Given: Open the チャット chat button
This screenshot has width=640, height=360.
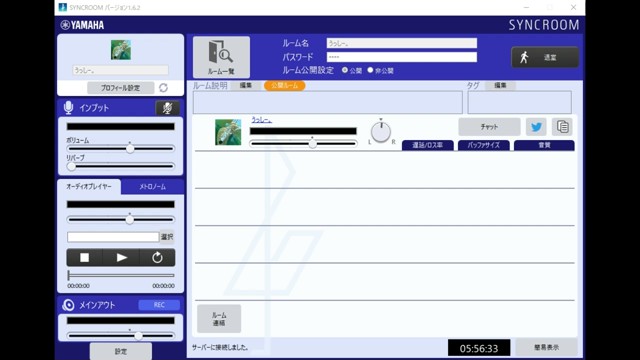Looking at the screenshot, I should [x=489, y=127].
